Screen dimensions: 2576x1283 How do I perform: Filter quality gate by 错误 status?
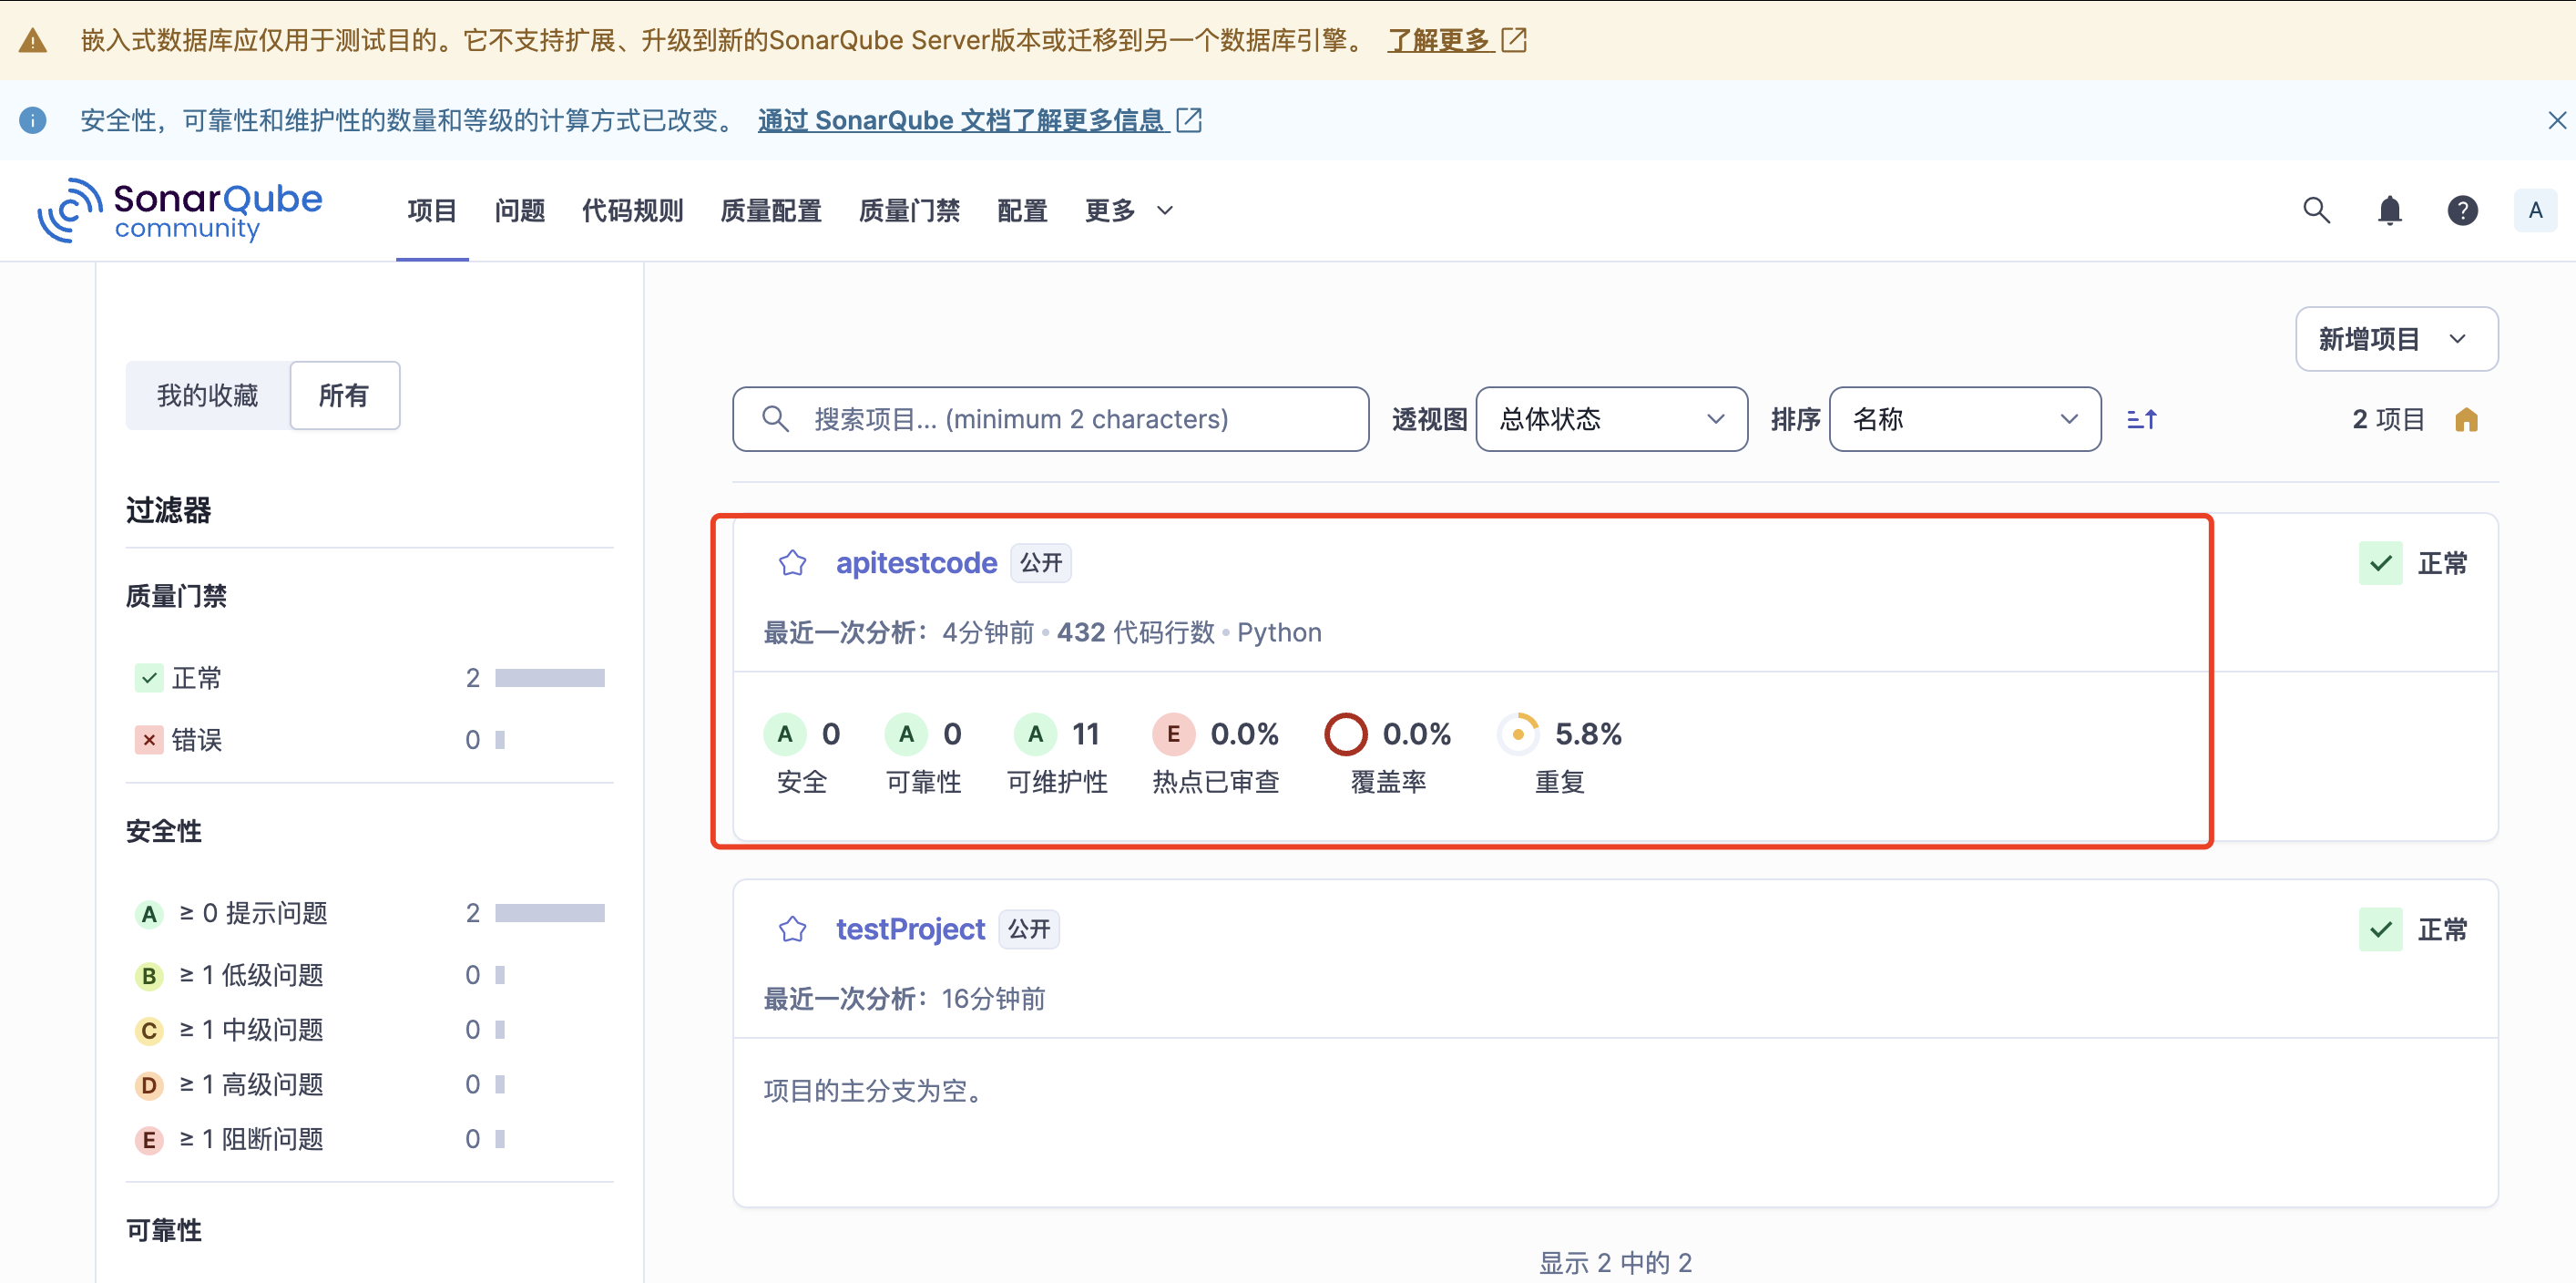196,740
